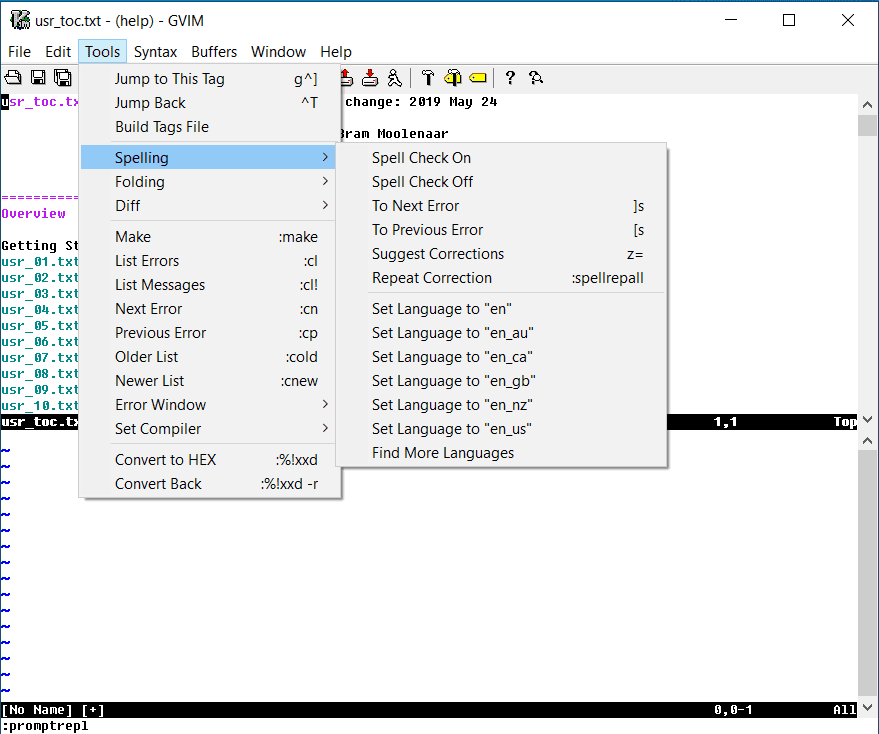Select List Messages entry
Screen dimensions: 879x734
[x=208, y=285]
